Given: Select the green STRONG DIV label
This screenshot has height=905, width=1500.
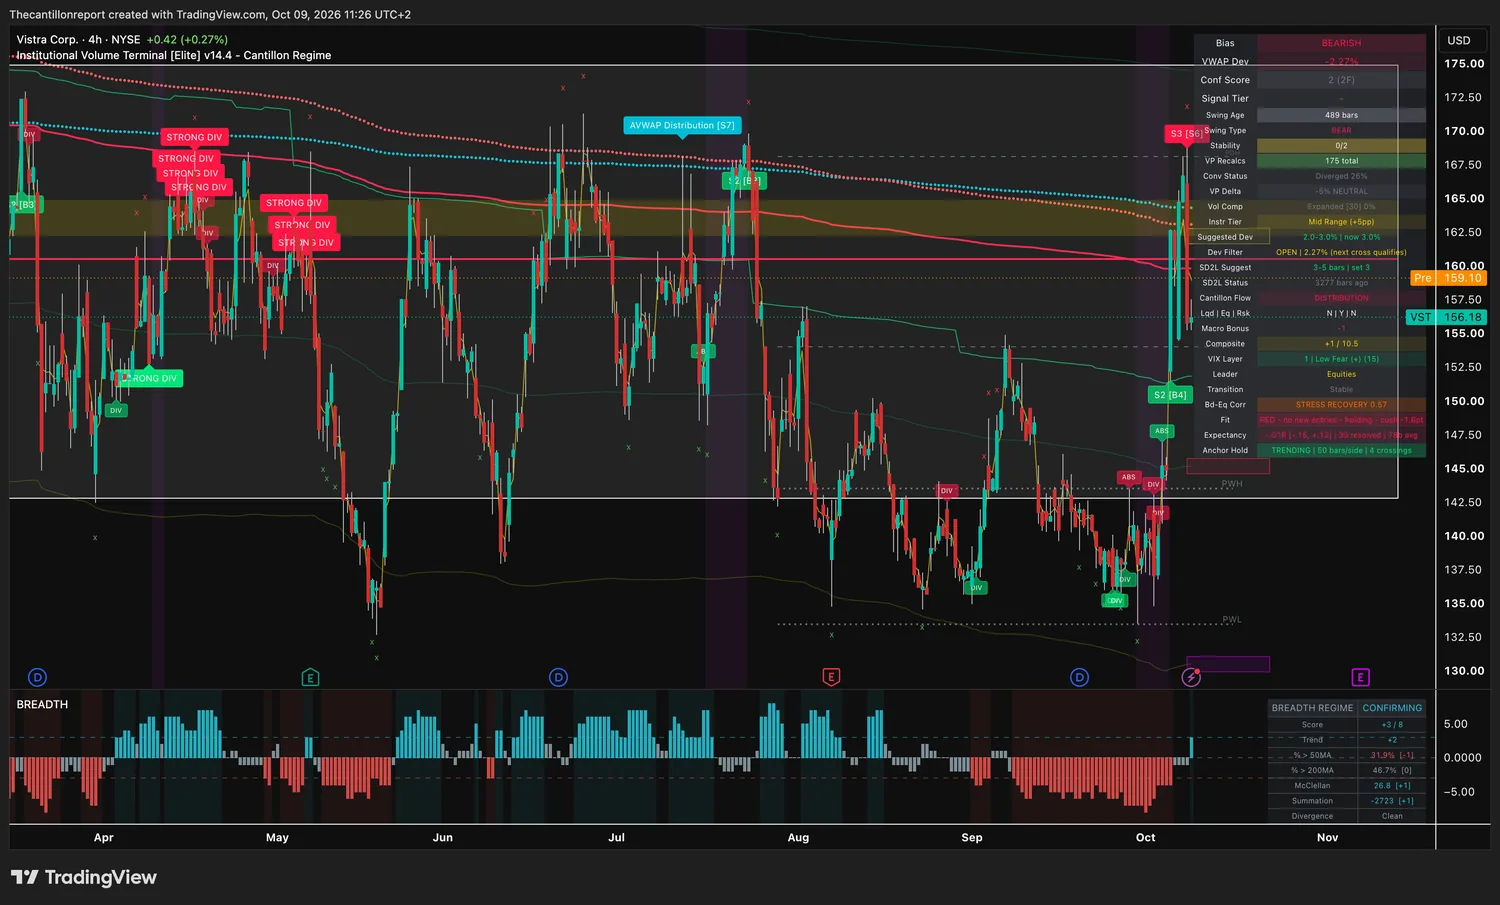Looking at the screenshot, I should (x=149, y=378).
